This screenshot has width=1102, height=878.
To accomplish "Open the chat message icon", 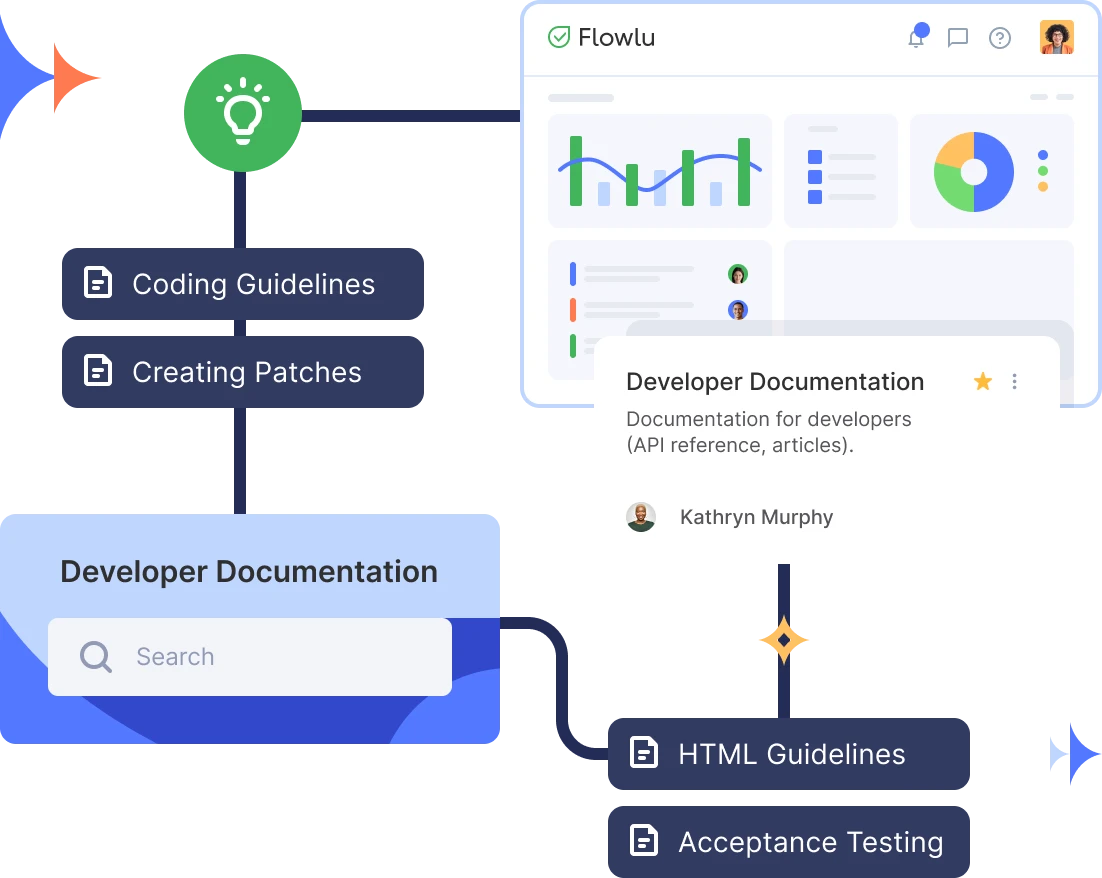I will point(958,37).
